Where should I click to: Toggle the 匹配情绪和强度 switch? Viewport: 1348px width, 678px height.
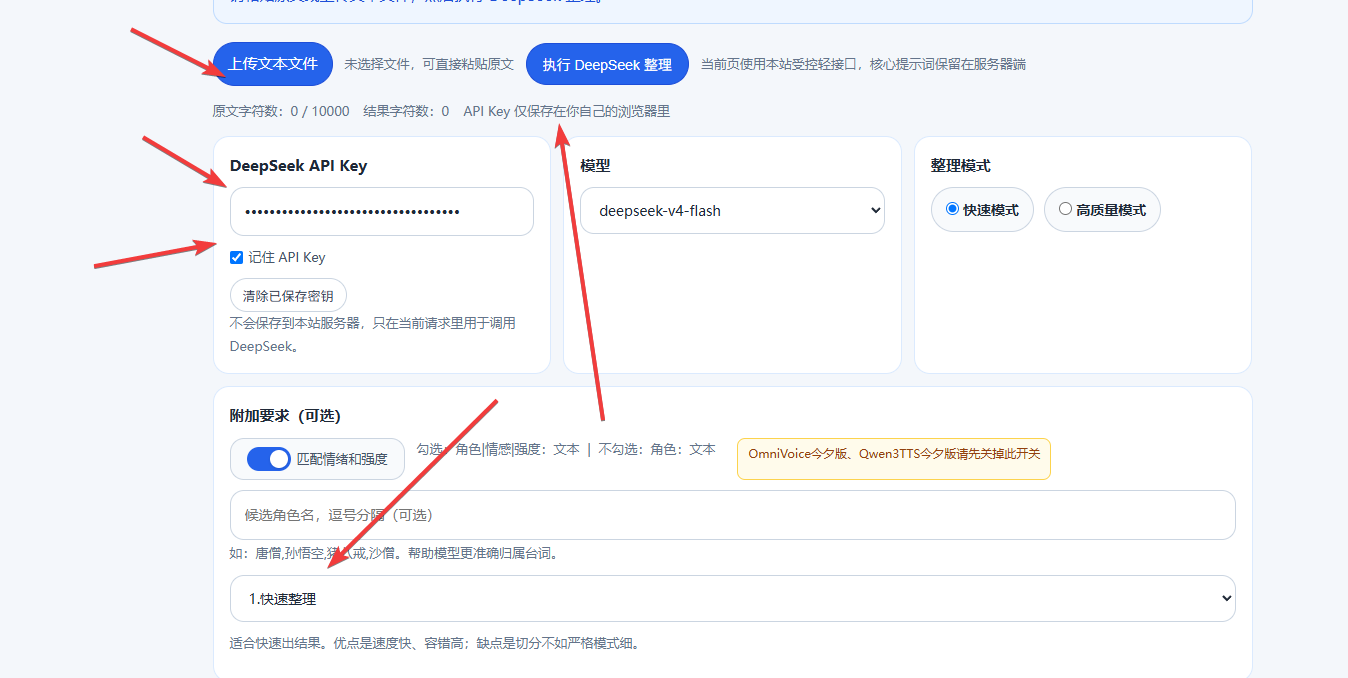click(269, 459)
